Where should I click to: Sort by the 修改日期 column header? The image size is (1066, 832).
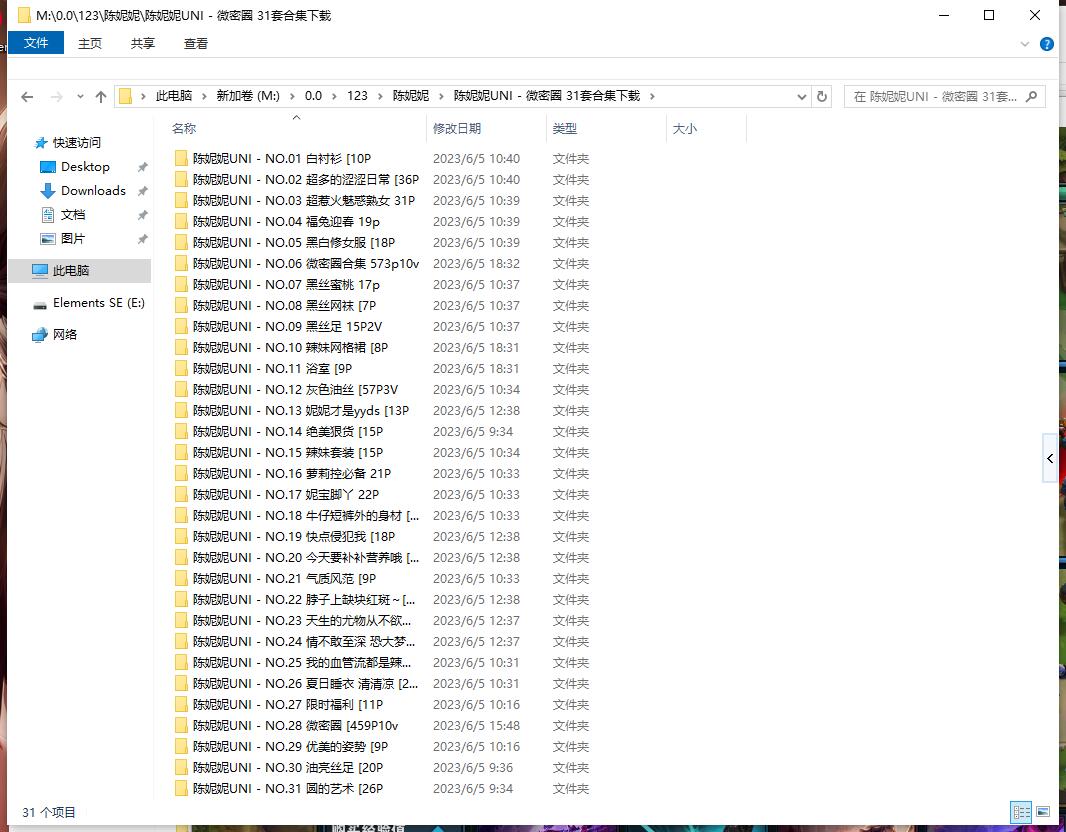tap(457, 128)
